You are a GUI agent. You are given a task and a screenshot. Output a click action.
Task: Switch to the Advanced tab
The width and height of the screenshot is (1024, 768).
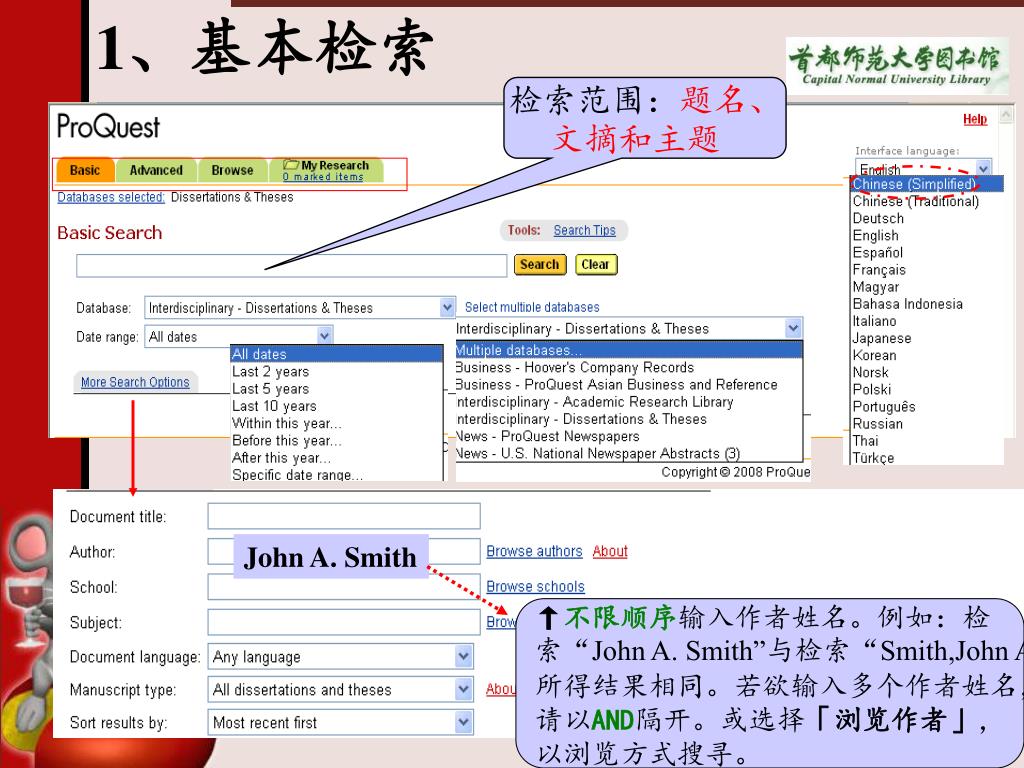156,170
